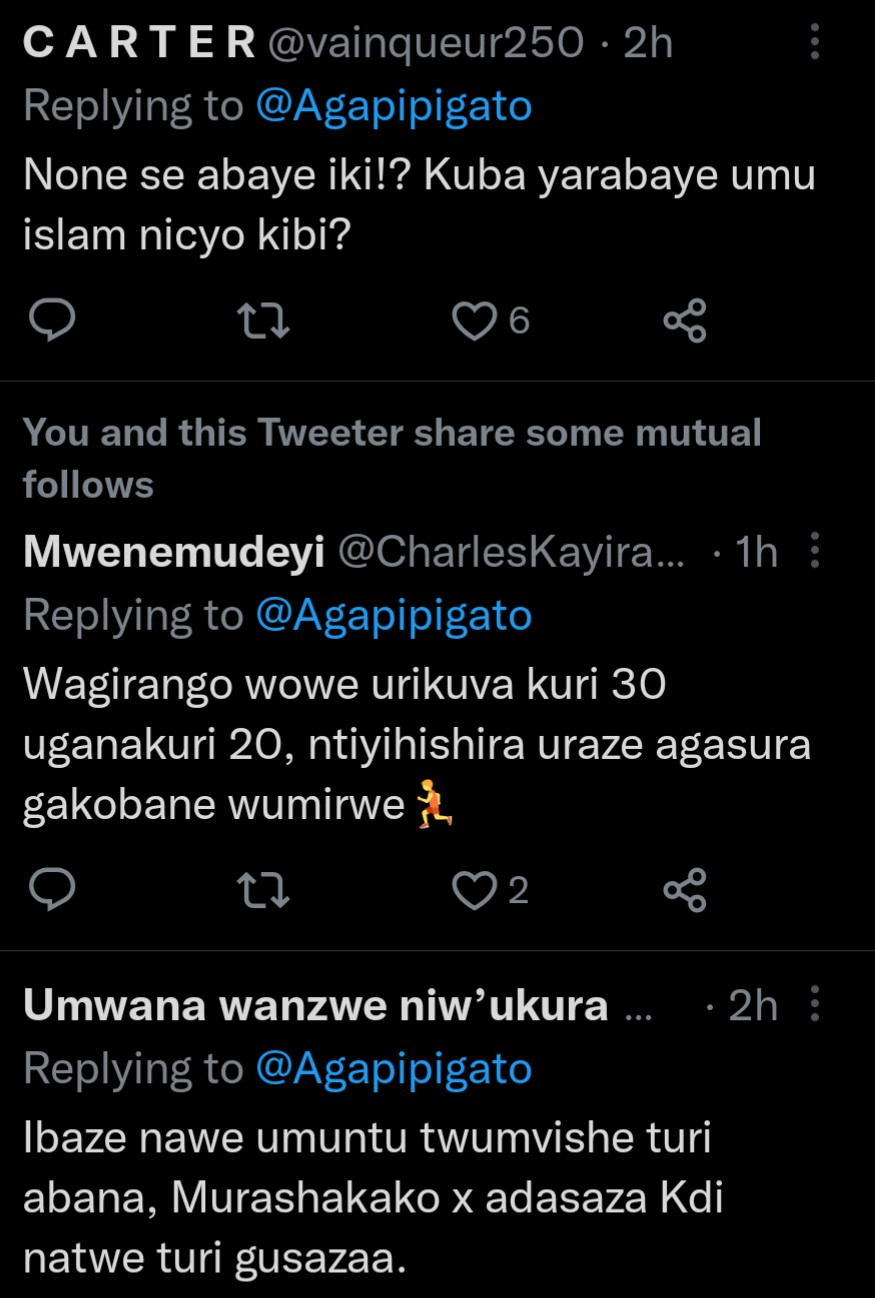Open more options on Umwana wanzwe tweet
The width and height of the screenshot is (875, 1298).
pos(815,1005)
